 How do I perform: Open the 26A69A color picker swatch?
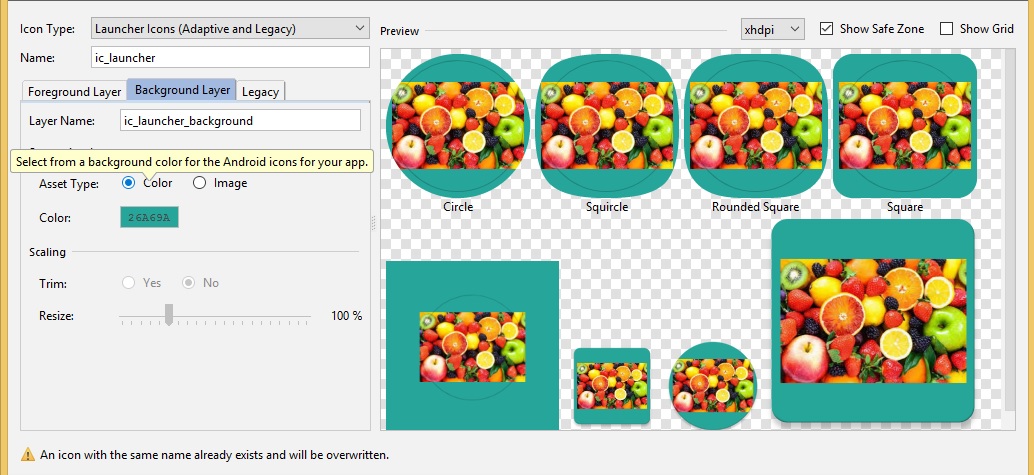pos(149,217)
